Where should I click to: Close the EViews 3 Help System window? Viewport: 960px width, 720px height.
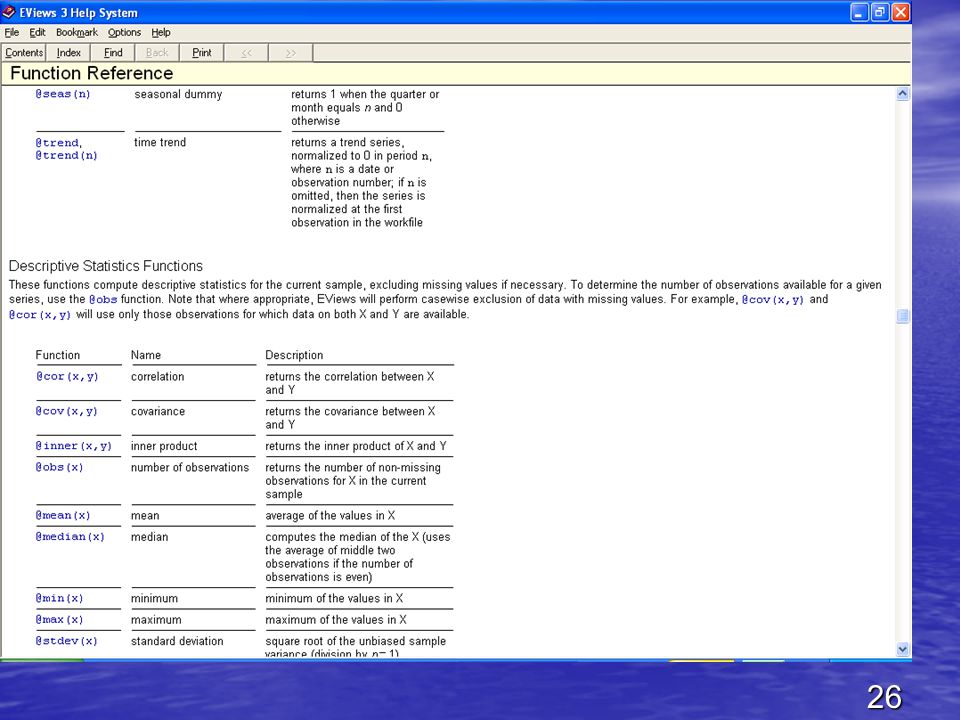click(x=901, y=12)
